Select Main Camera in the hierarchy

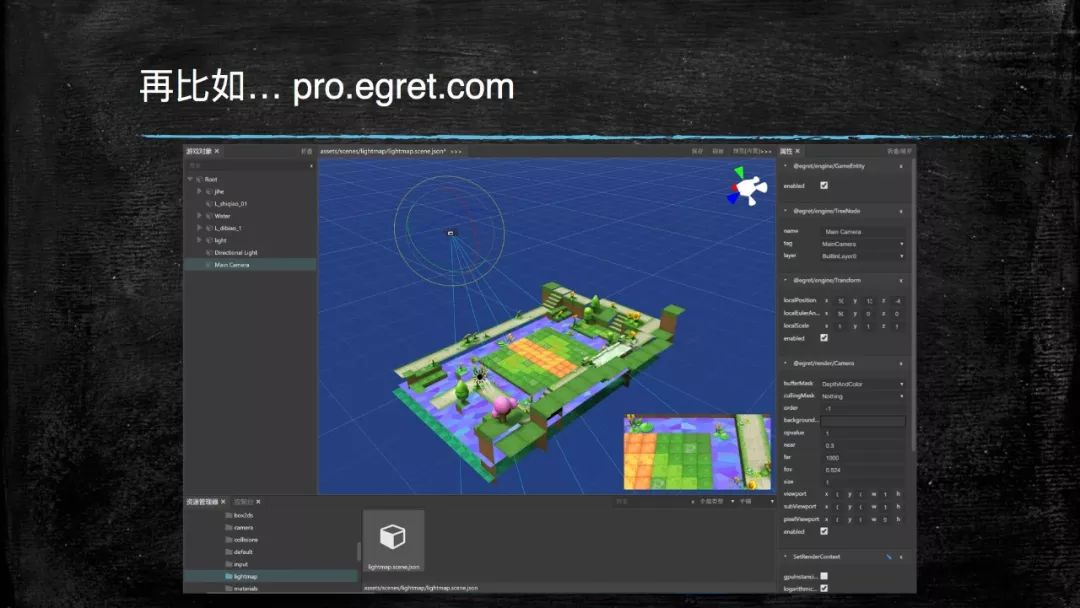coord(250,264)
